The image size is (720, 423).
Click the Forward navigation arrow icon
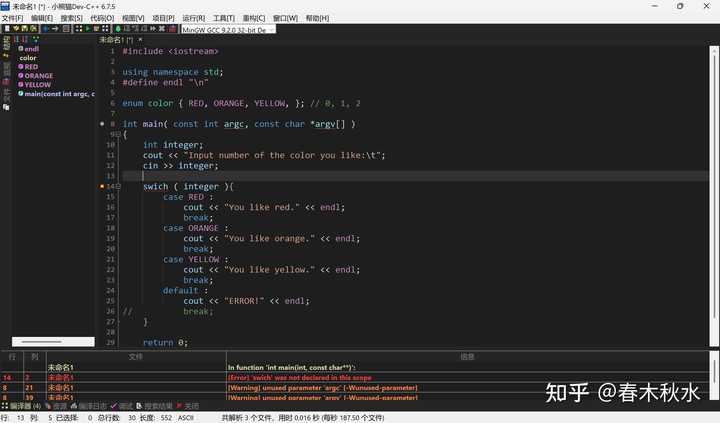(55, 28)
